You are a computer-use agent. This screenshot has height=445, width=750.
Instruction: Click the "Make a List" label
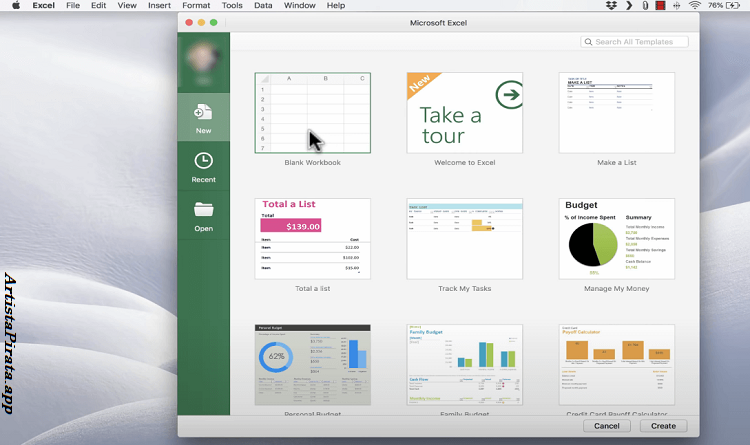(617, 163)
